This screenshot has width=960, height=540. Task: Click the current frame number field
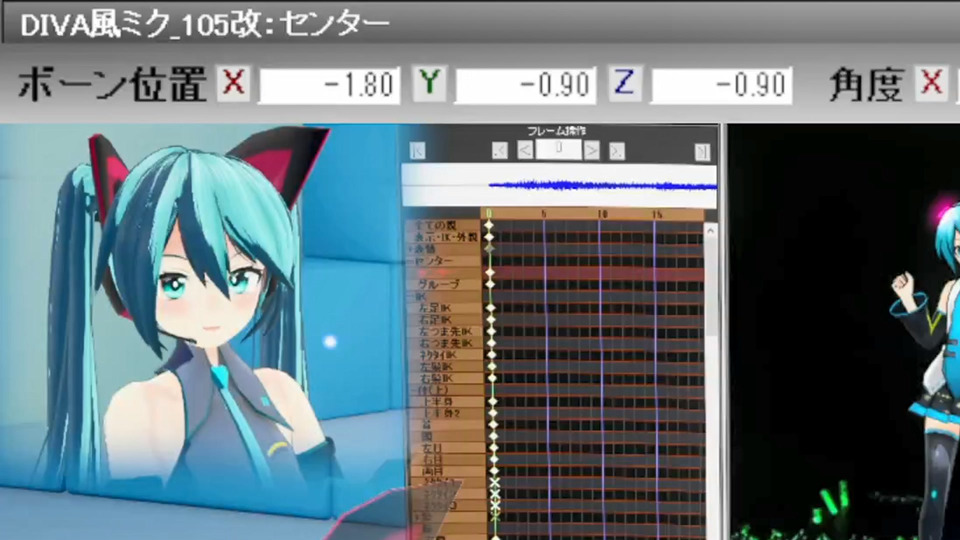point(558,150)
